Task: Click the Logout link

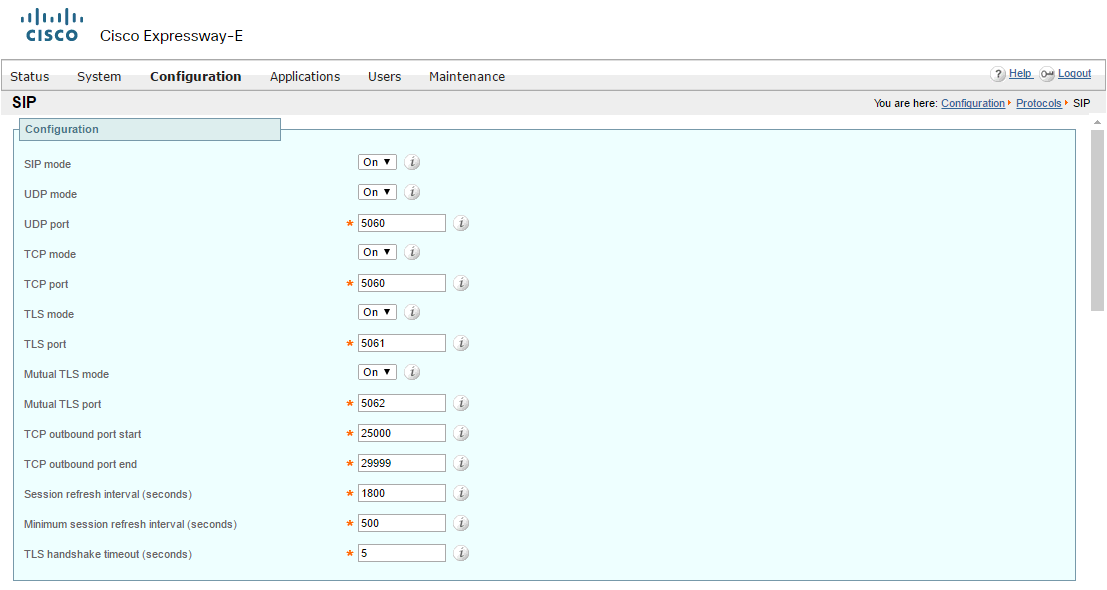Action: (x=1075, y=73)
